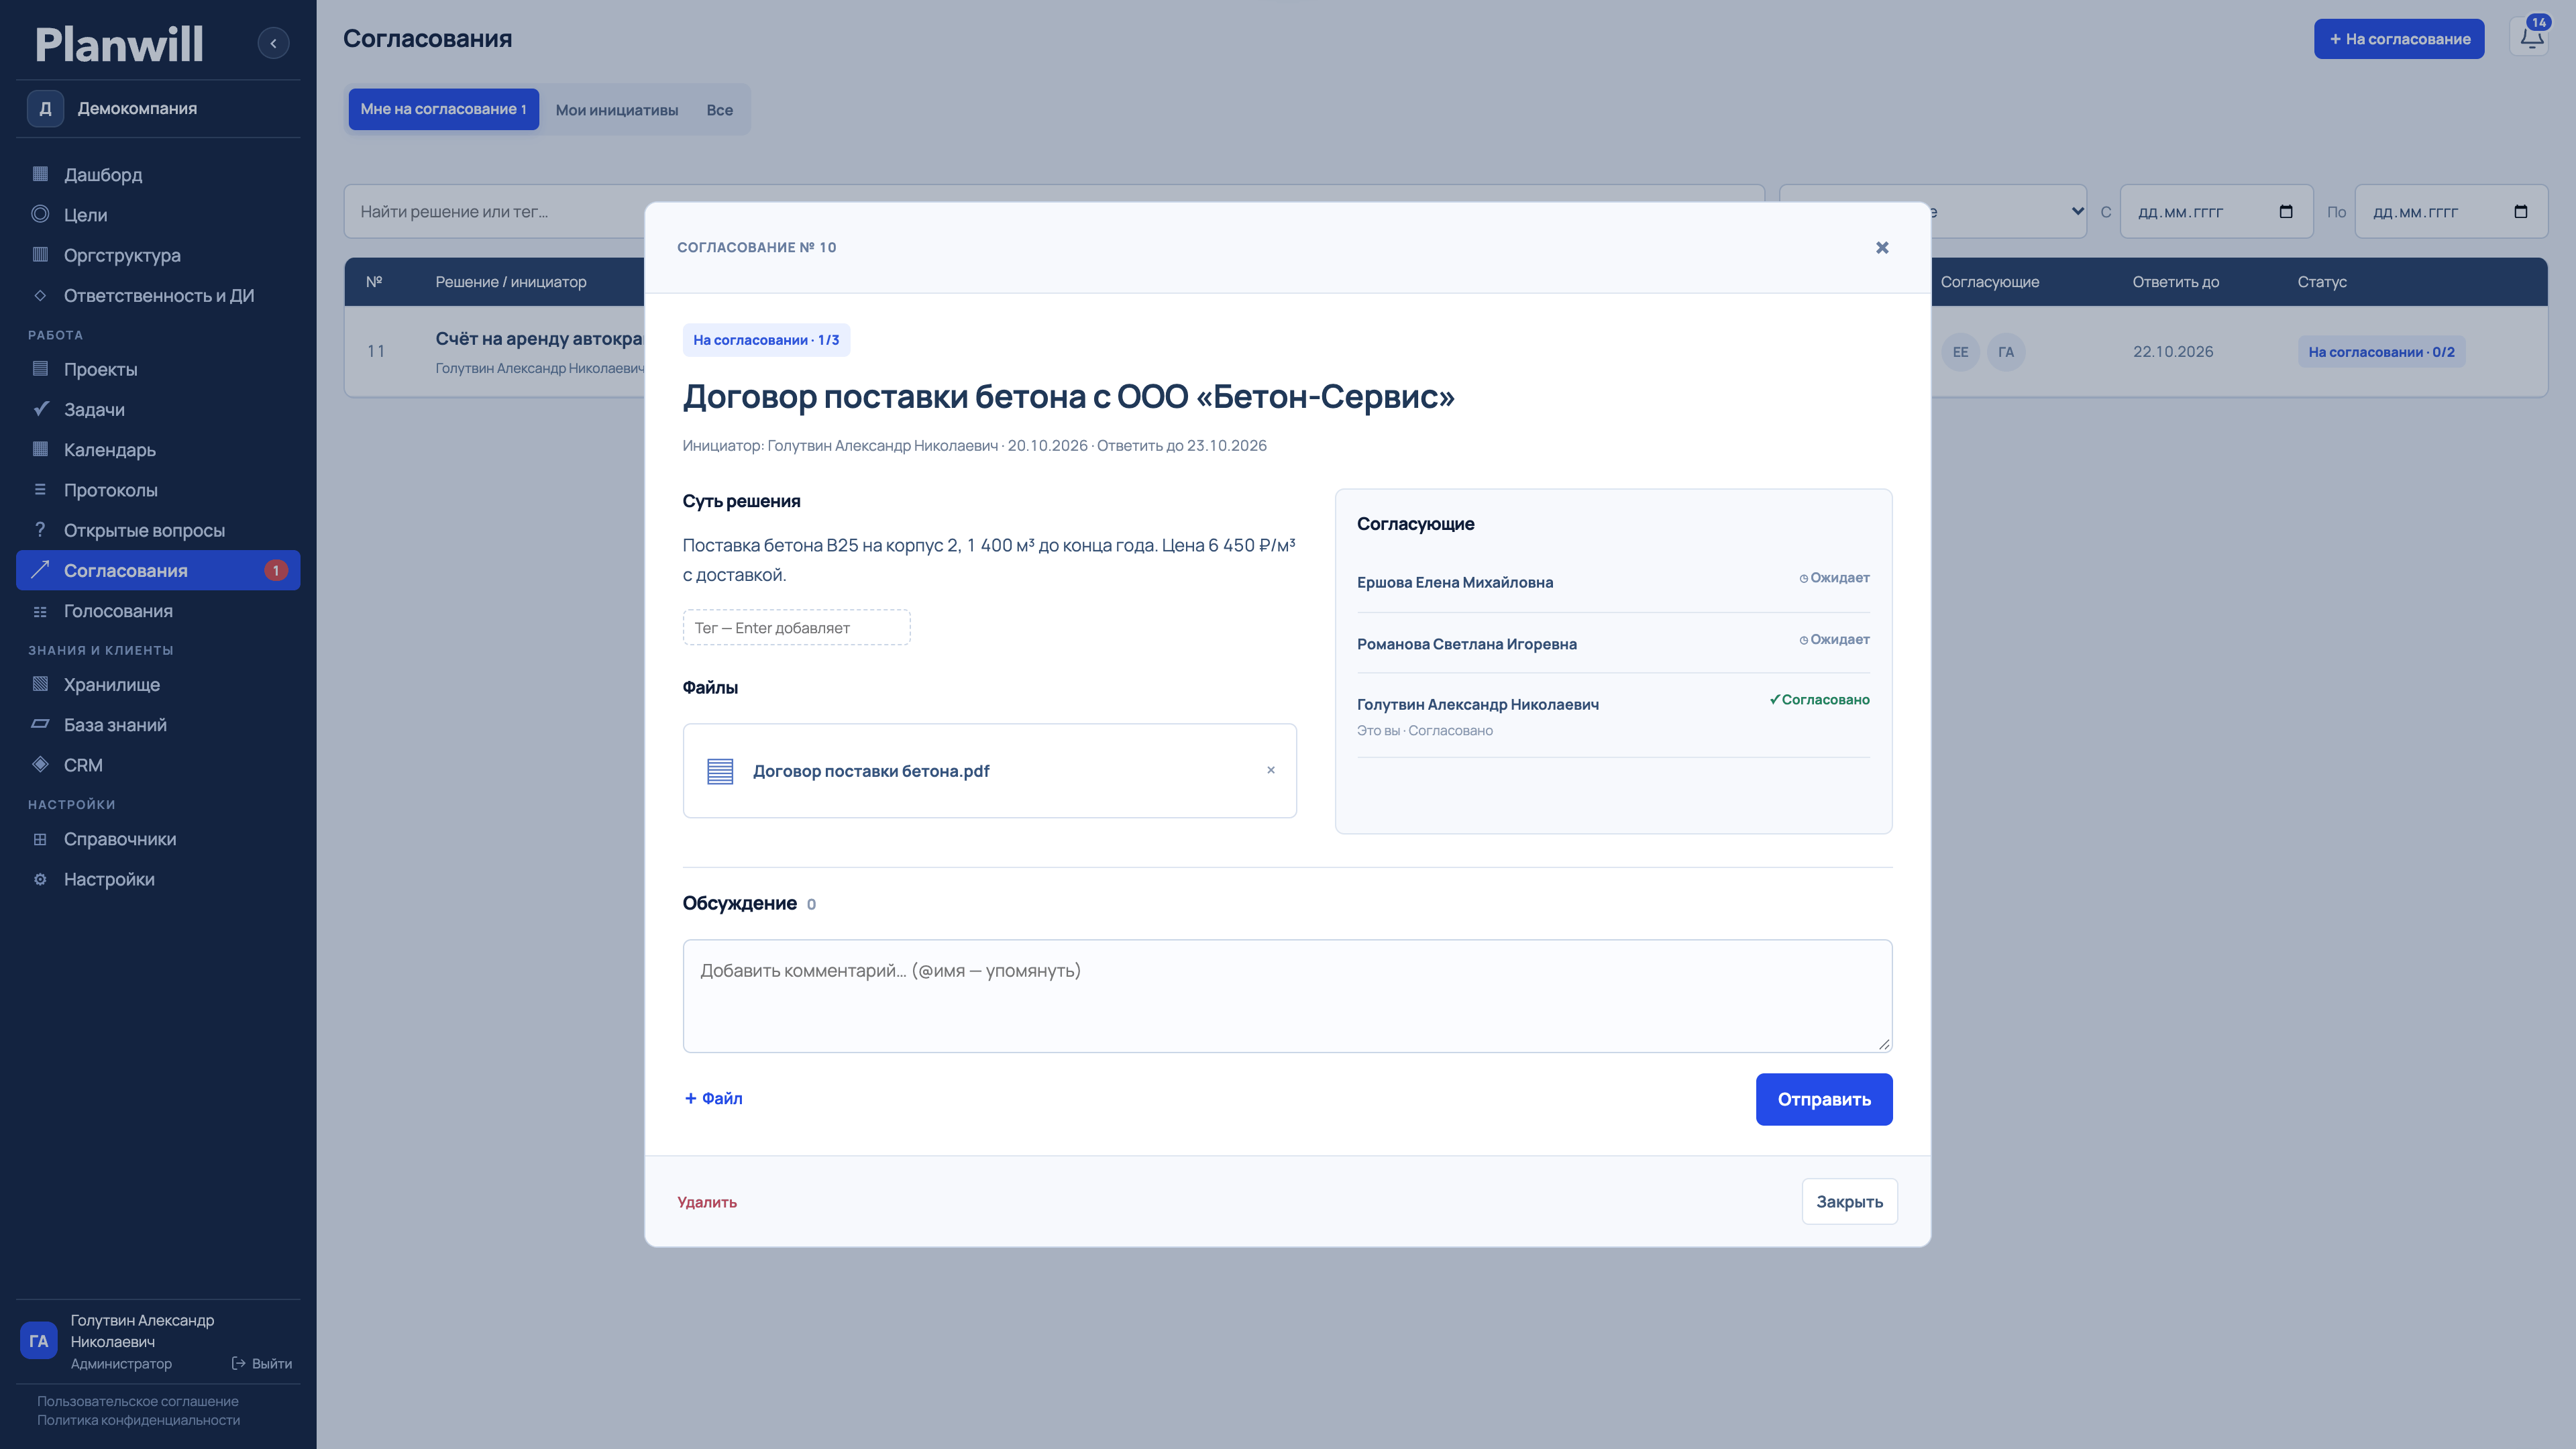This screenshot has width=2576, height=1449.
Task: Expand the status filter dropdown
Action: click(2077, 211)
